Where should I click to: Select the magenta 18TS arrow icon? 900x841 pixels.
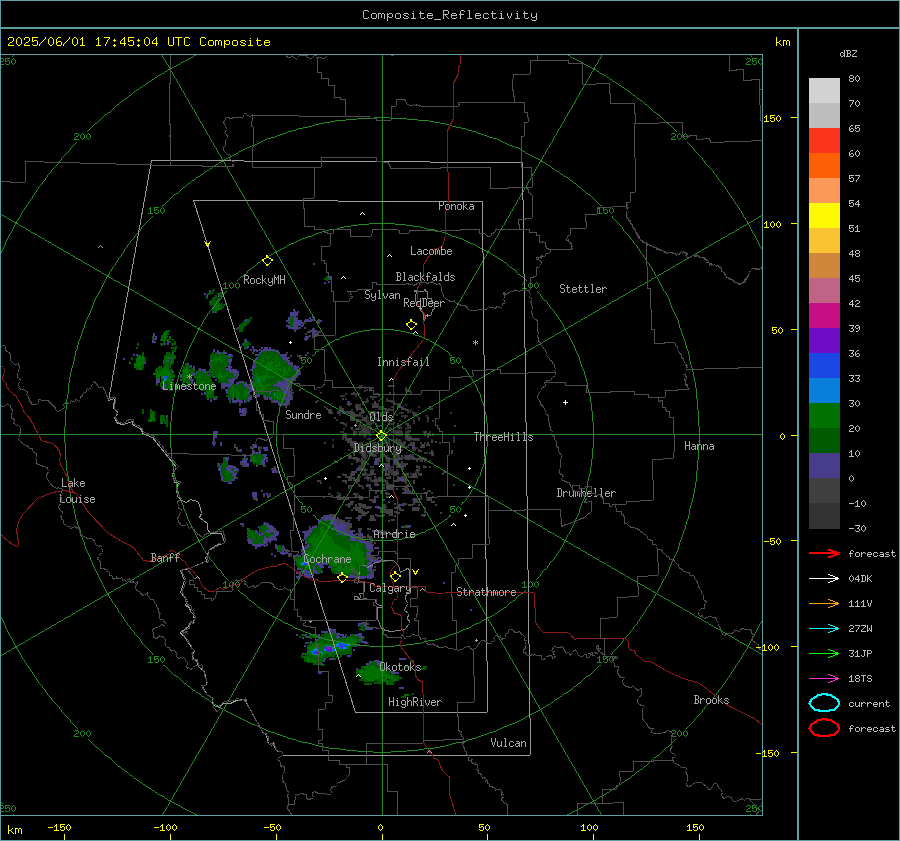point(824,679)
